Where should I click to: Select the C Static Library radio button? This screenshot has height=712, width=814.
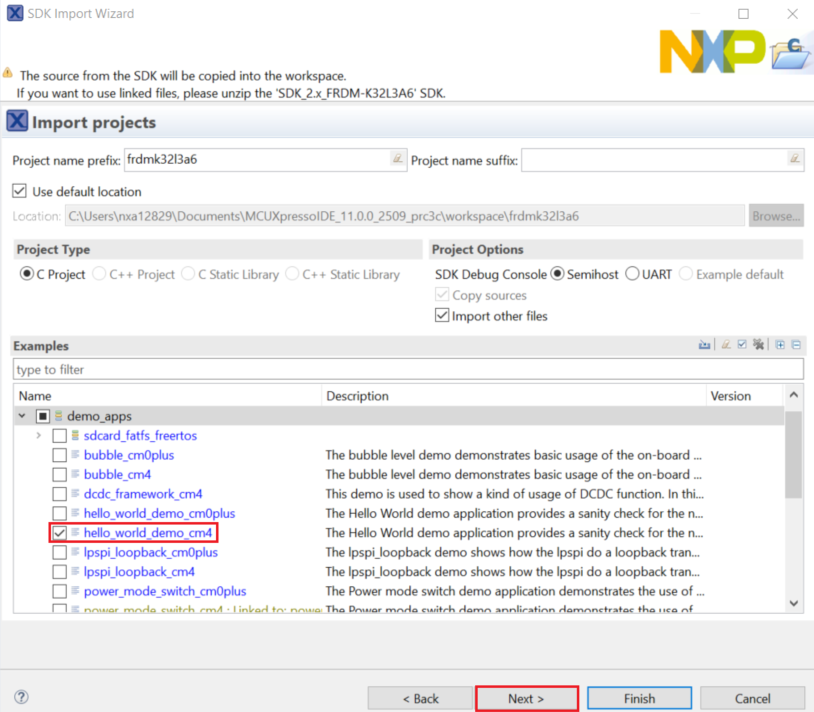[x=188, y=273]
